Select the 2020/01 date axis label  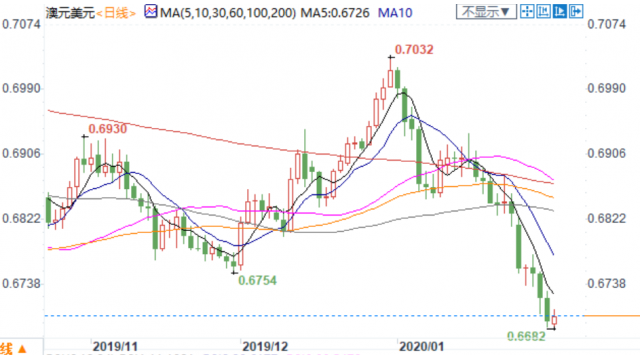(421, 347)
